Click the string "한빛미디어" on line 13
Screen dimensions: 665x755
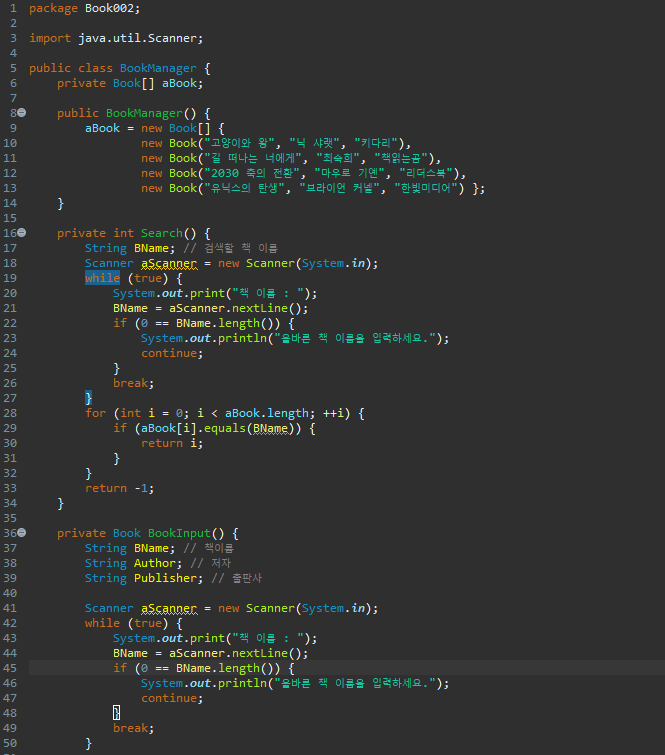tap(429, 188)
